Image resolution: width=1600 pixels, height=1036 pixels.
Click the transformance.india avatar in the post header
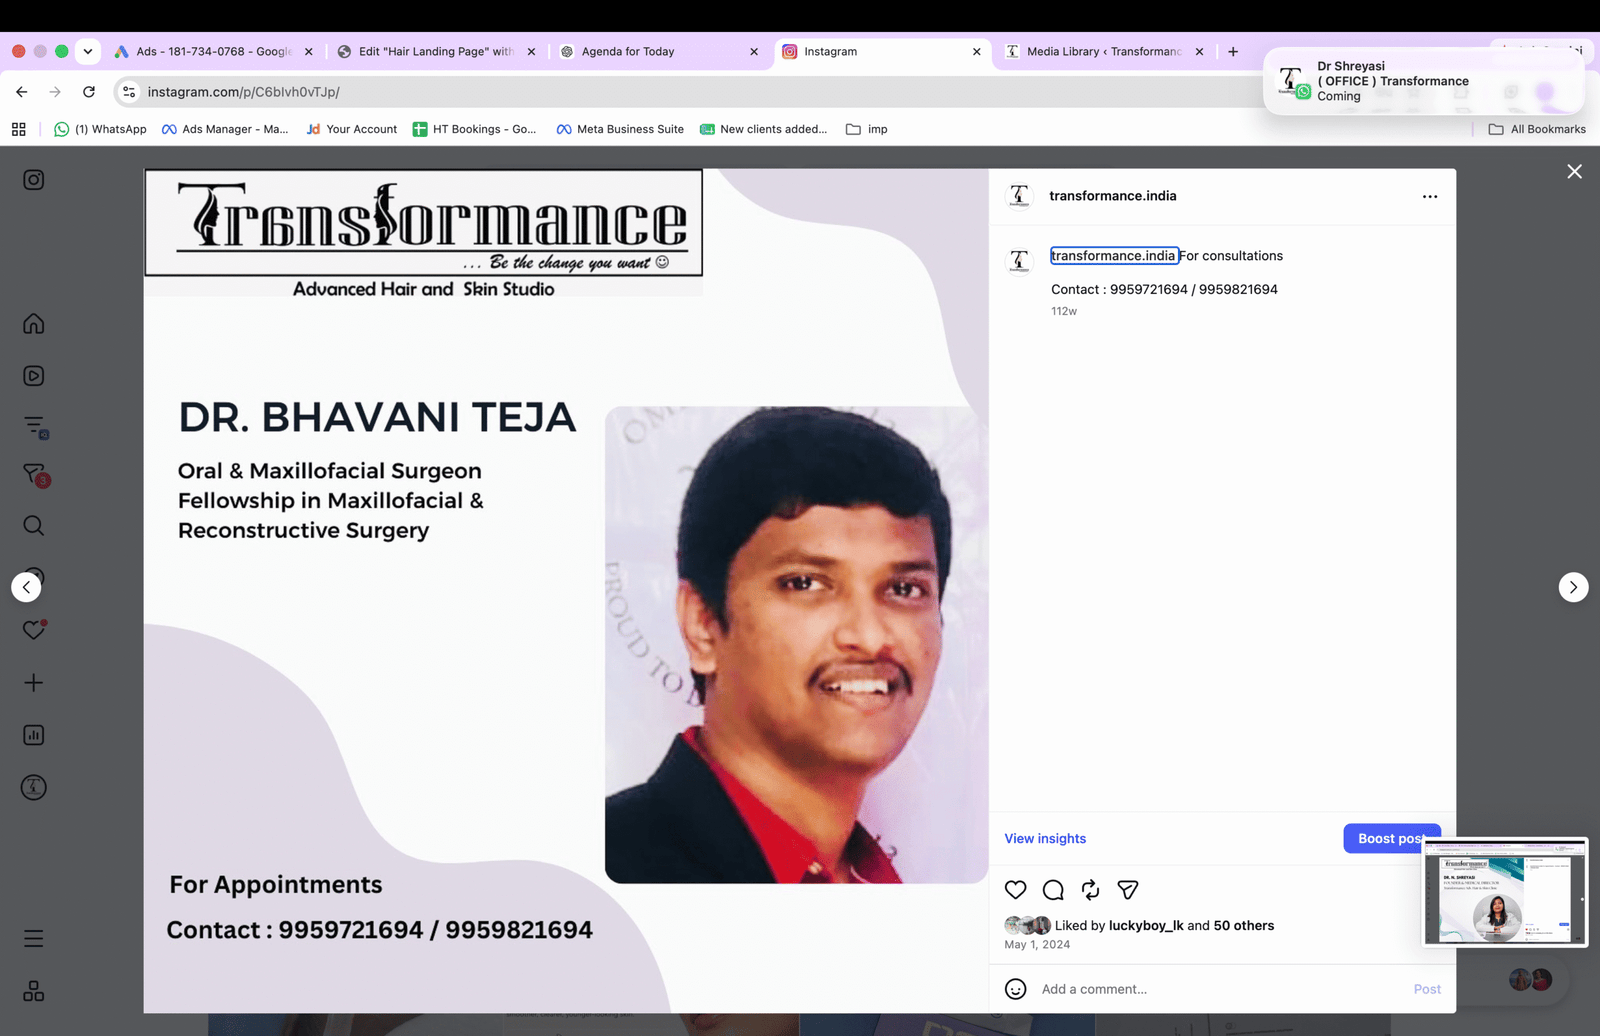1019,196
